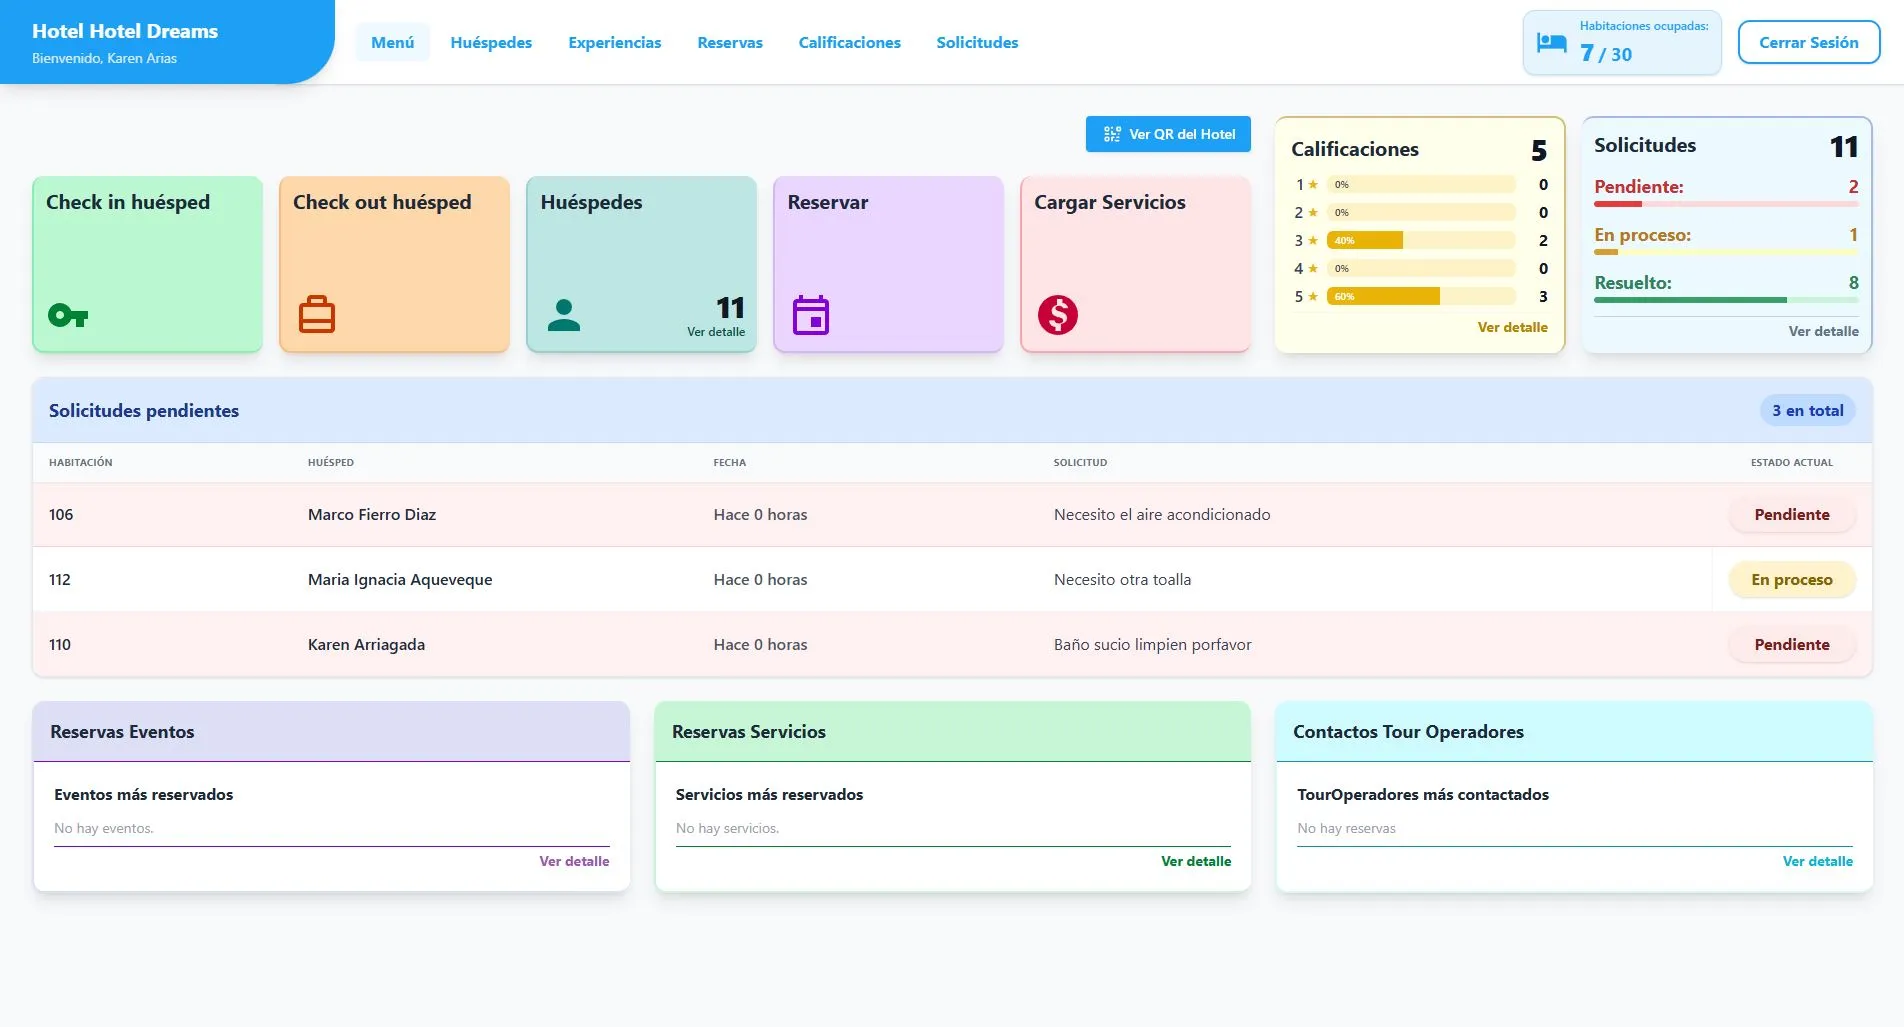Open Ver detalle in Calificaciones card
Viewport: 1904px width, 1027px height.
click(x=1512, y=327)
